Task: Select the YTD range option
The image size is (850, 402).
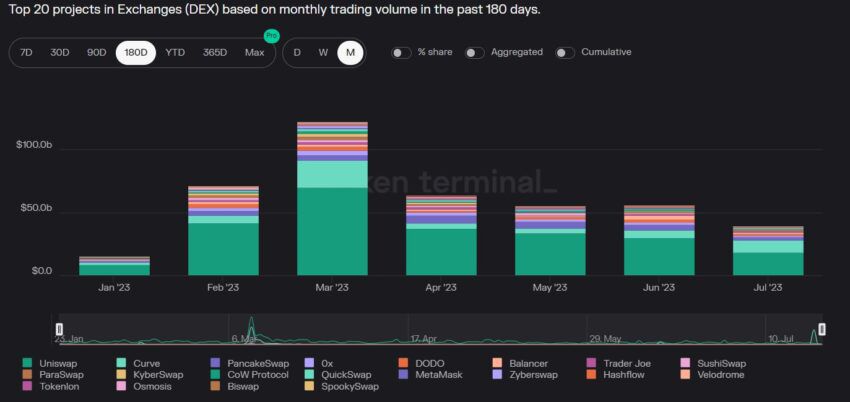Action: [175, 53]
